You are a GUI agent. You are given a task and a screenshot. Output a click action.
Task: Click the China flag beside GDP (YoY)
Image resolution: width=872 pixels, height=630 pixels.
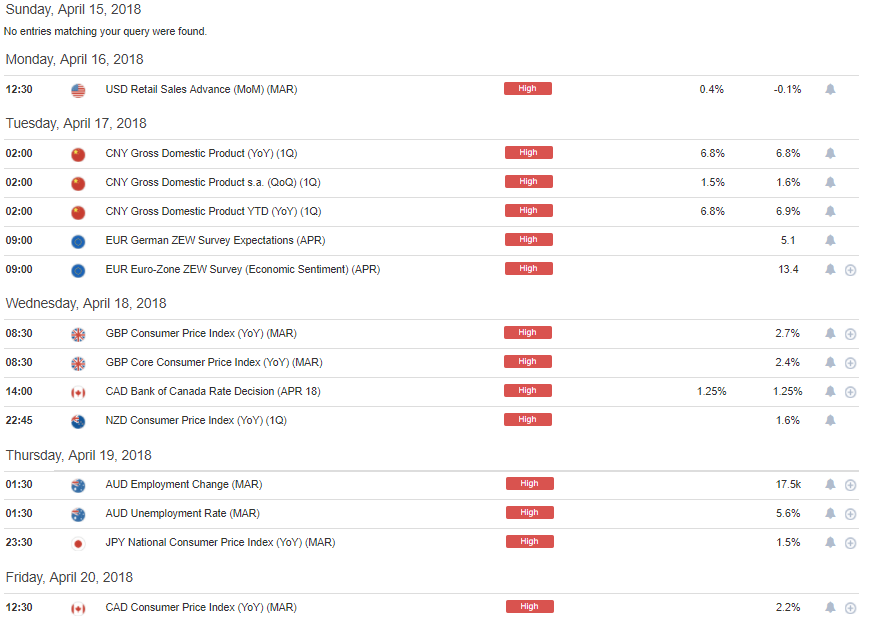[78, 154]
